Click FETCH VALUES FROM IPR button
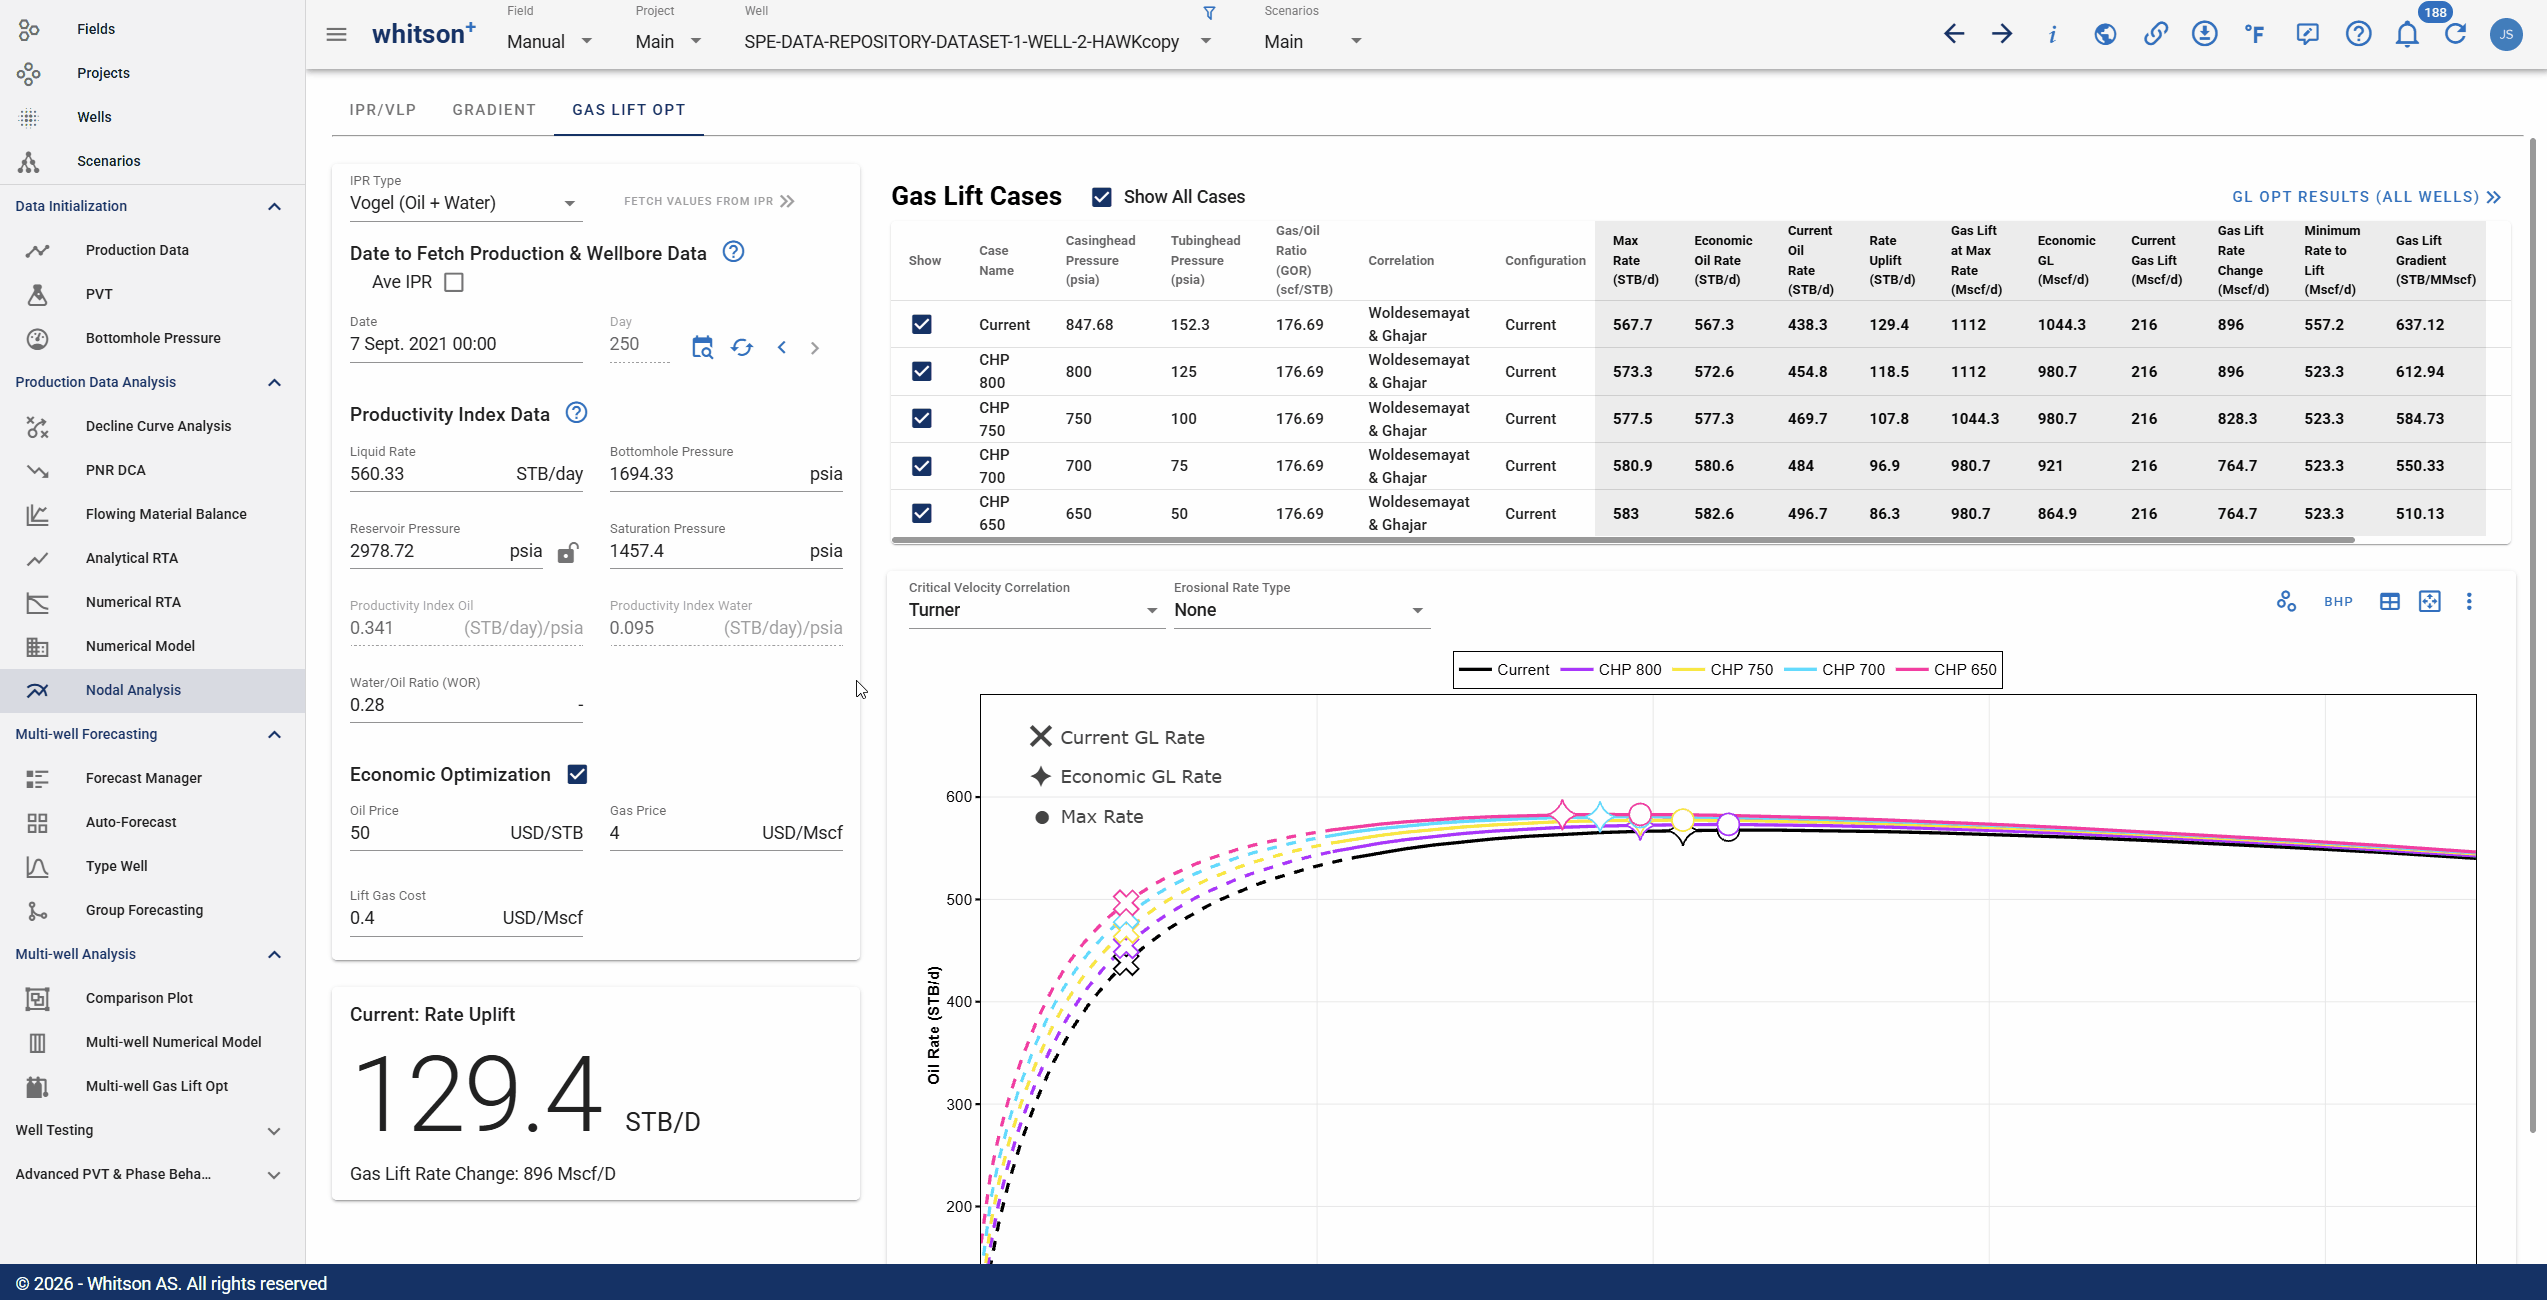Image resolution: width=2547 pixels, height=1300 pixels. click(709, 201)
